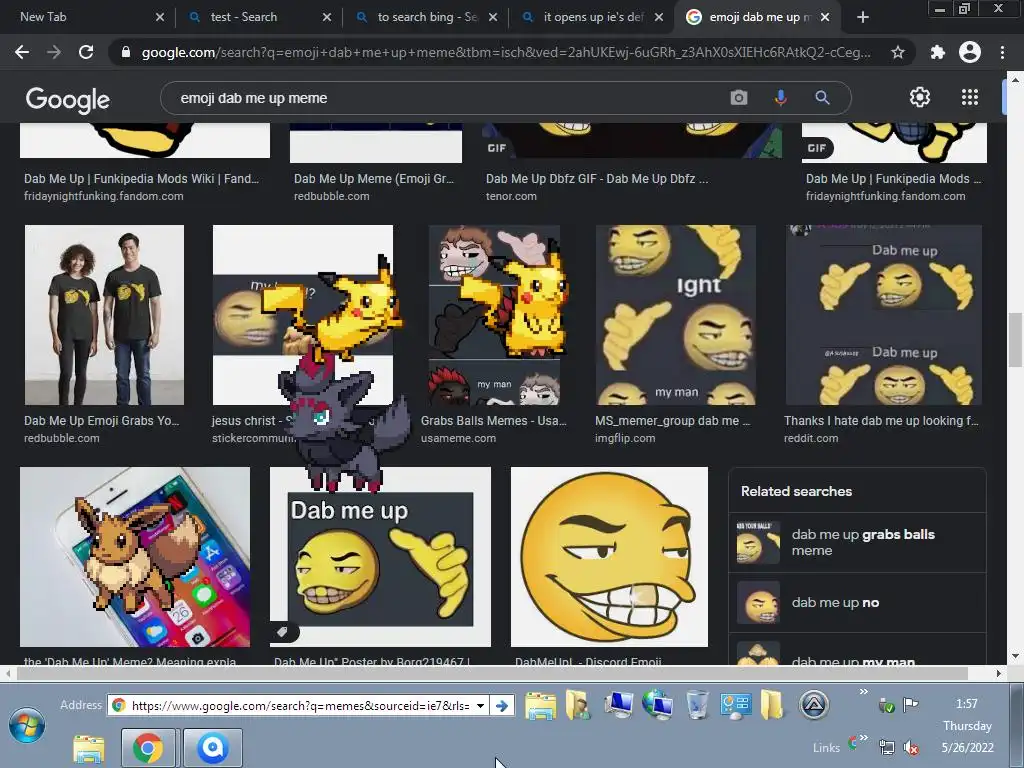1024x768 pixels.
Task: Open the user folder icon in toolbar
Action: click(x=579, y=705)
